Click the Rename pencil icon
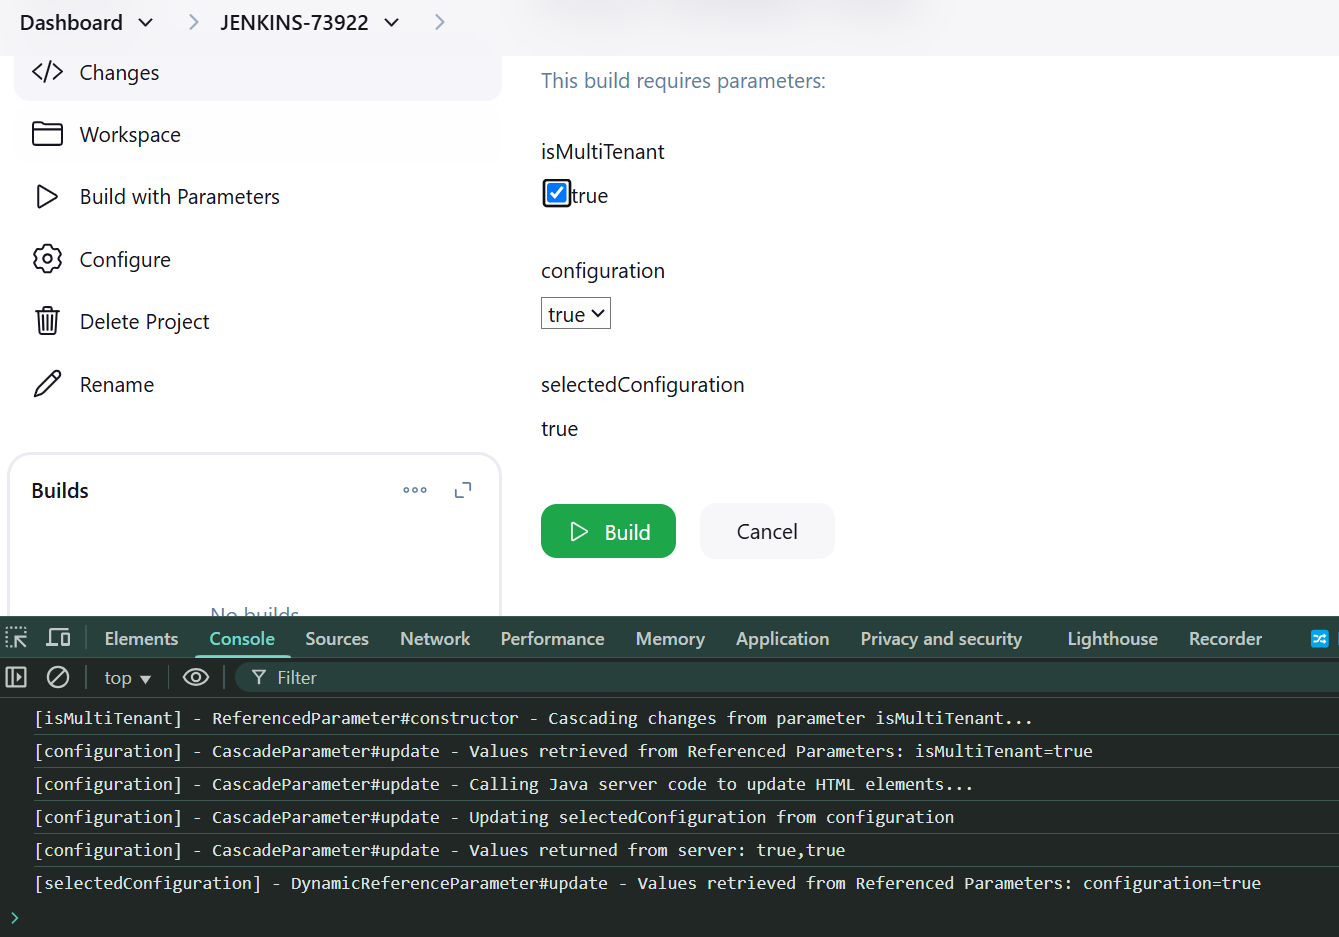 point(47,384)
